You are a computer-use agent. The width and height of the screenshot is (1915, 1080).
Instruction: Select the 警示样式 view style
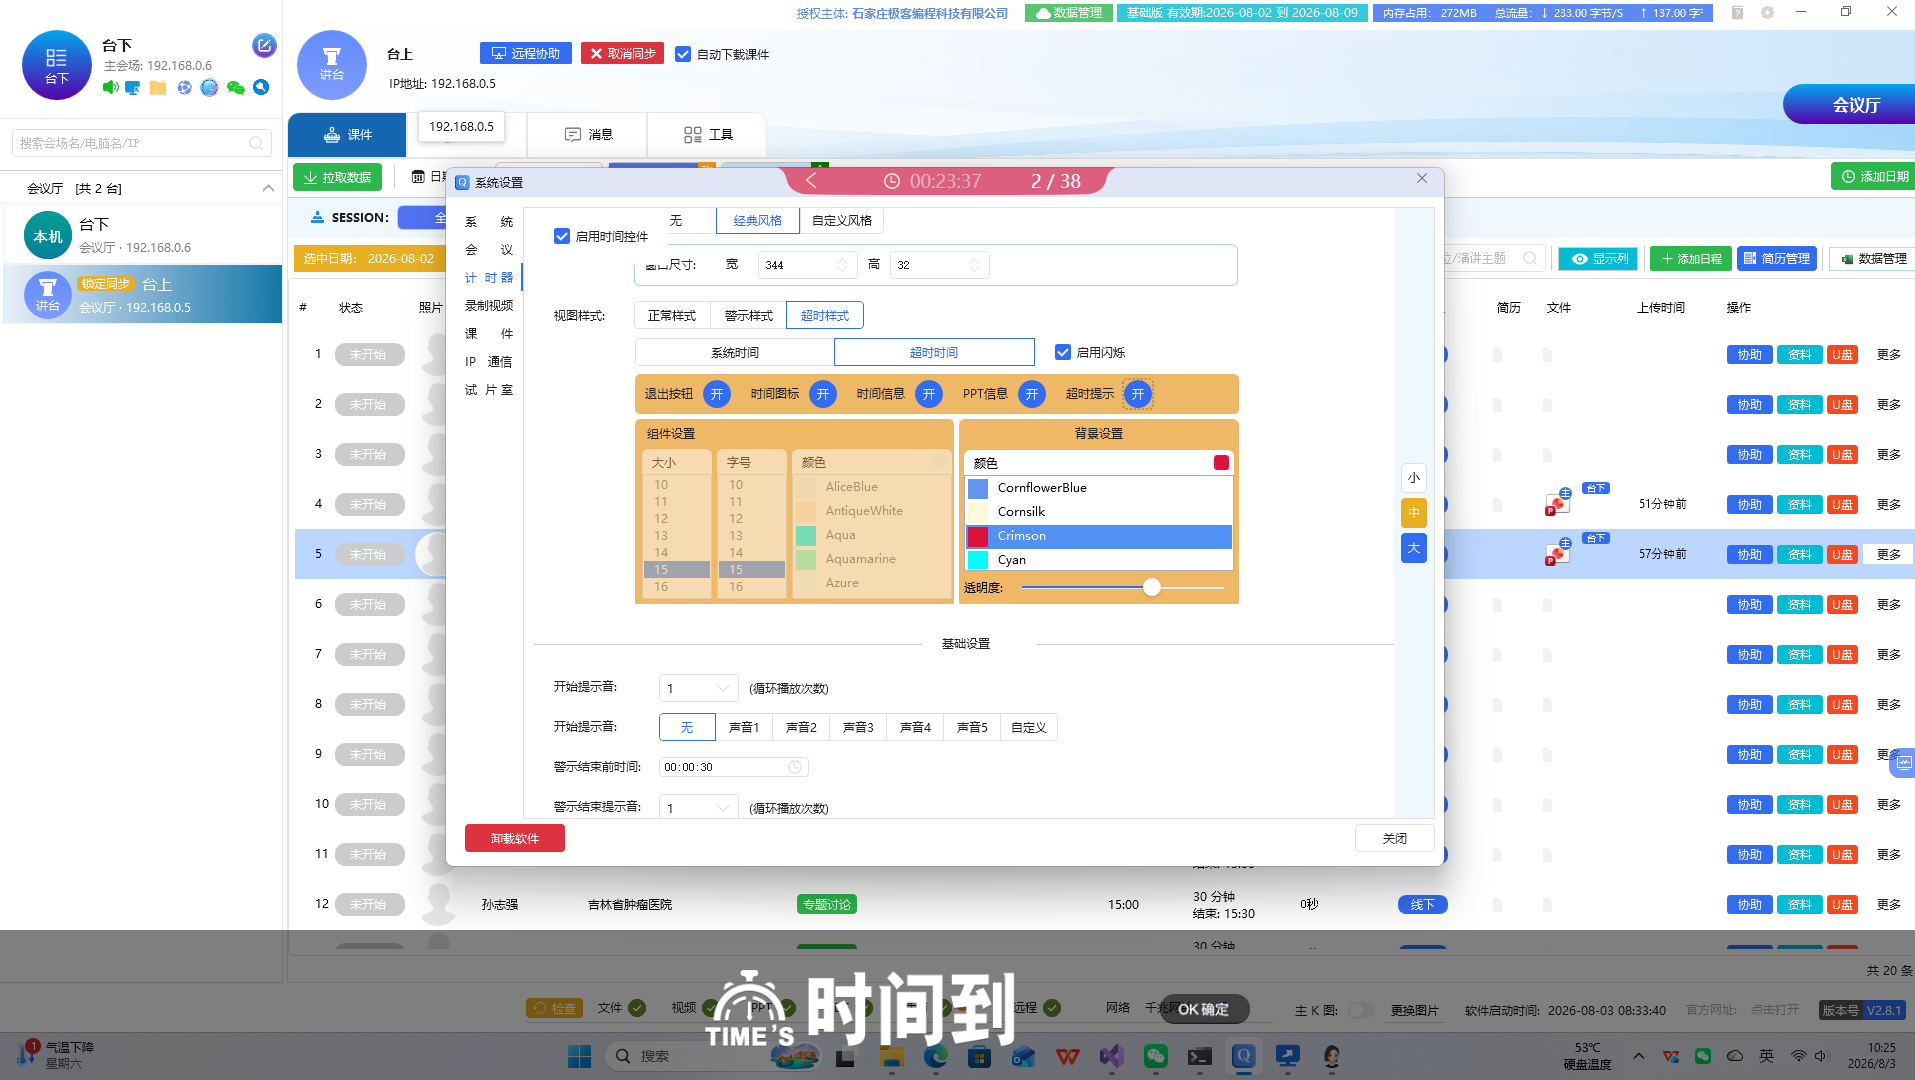click(x=749, y=316)
